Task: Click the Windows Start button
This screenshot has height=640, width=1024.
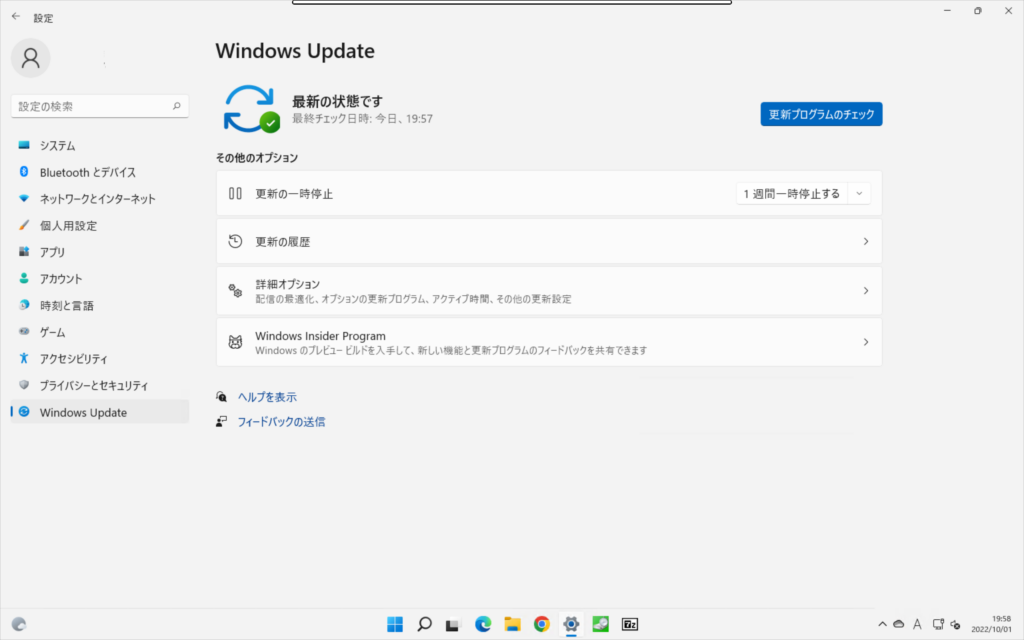Action: [395, 624]
